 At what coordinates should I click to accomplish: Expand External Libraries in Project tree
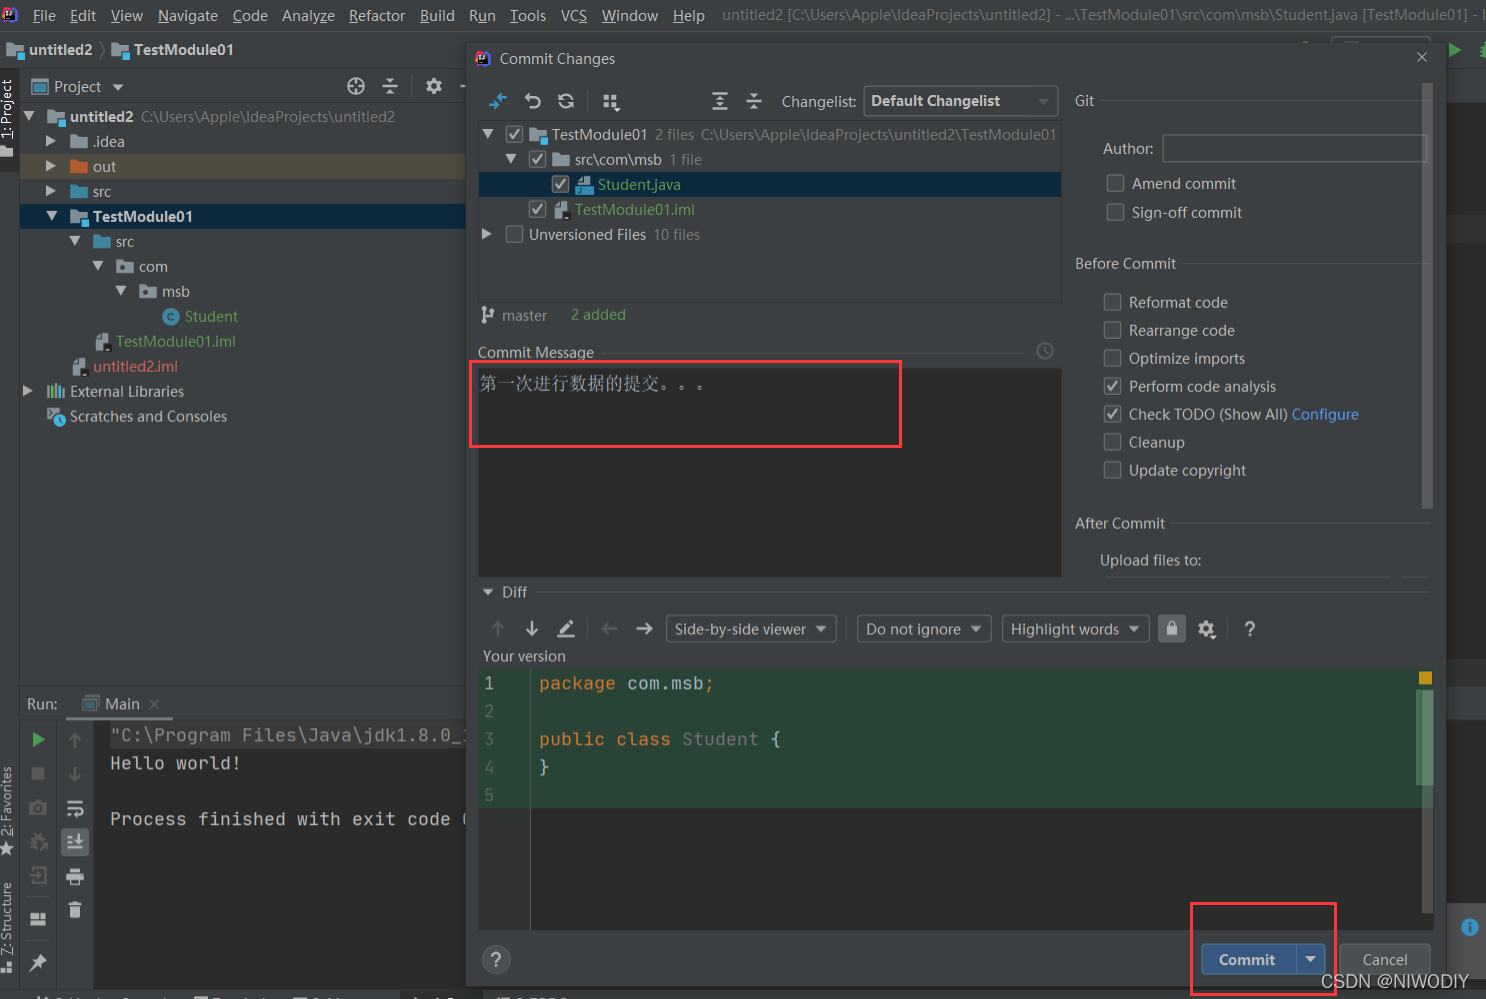coord(28,391)
